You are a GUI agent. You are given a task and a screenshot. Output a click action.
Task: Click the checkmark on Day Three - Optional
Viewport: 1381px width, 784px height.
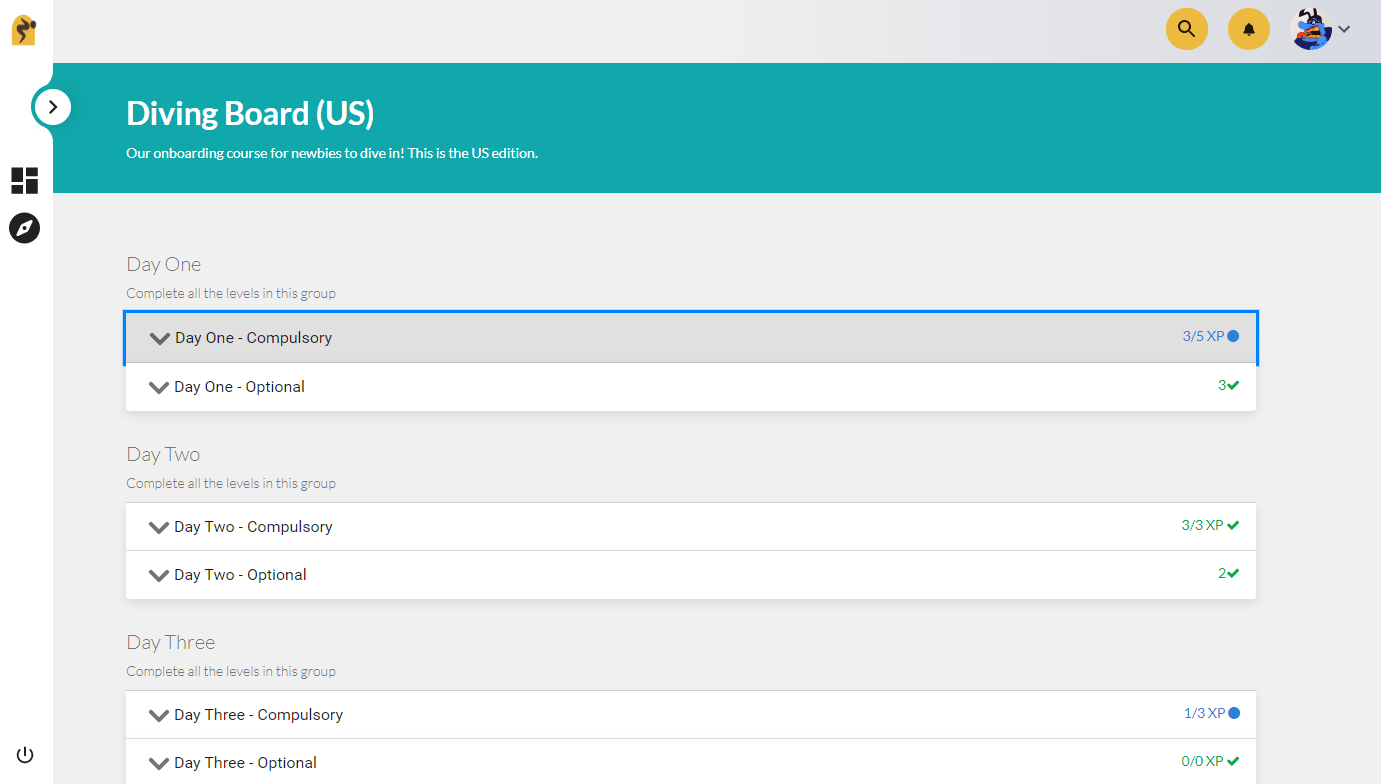pos(1233,761)
